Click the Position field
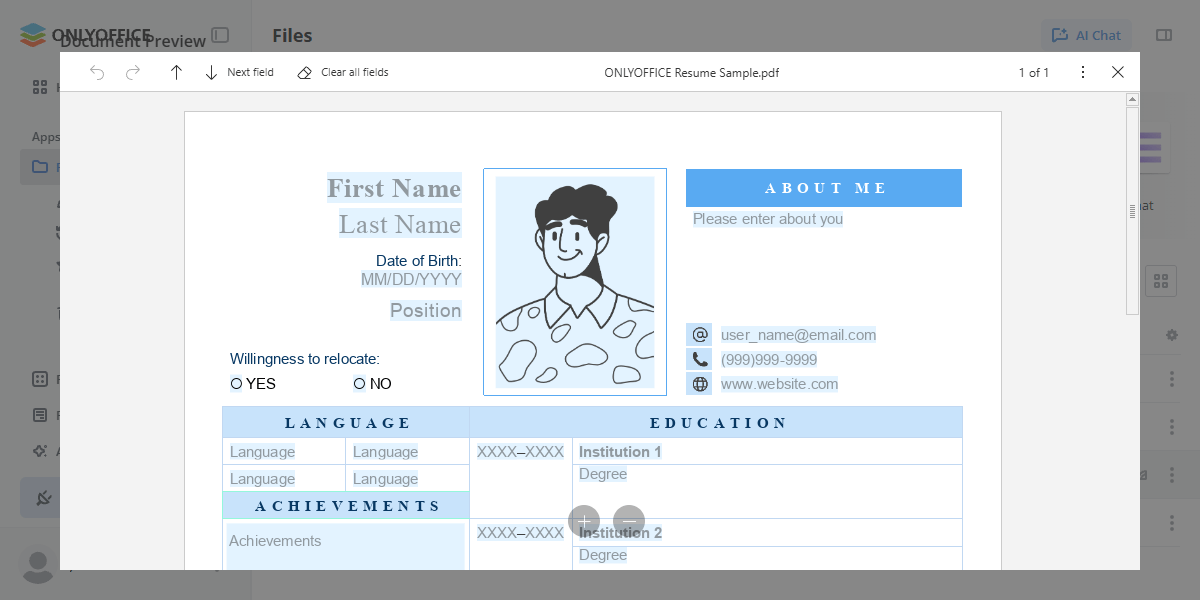1200x600 pixels. (426, 310)
